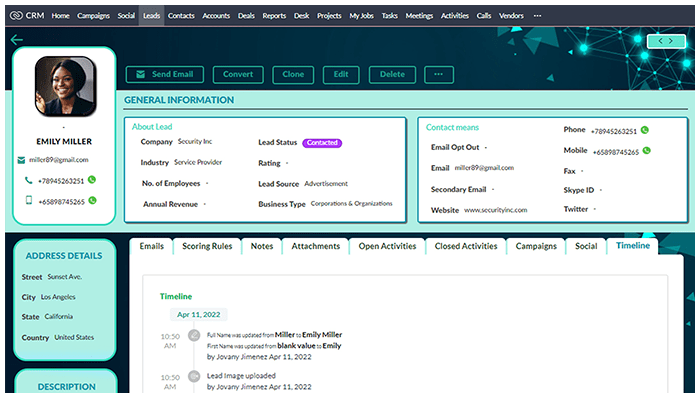This screenshot has height=398, width=700.
Task: Open the more actions ellipsis button next to Delete
Action: tap(438, 75)
